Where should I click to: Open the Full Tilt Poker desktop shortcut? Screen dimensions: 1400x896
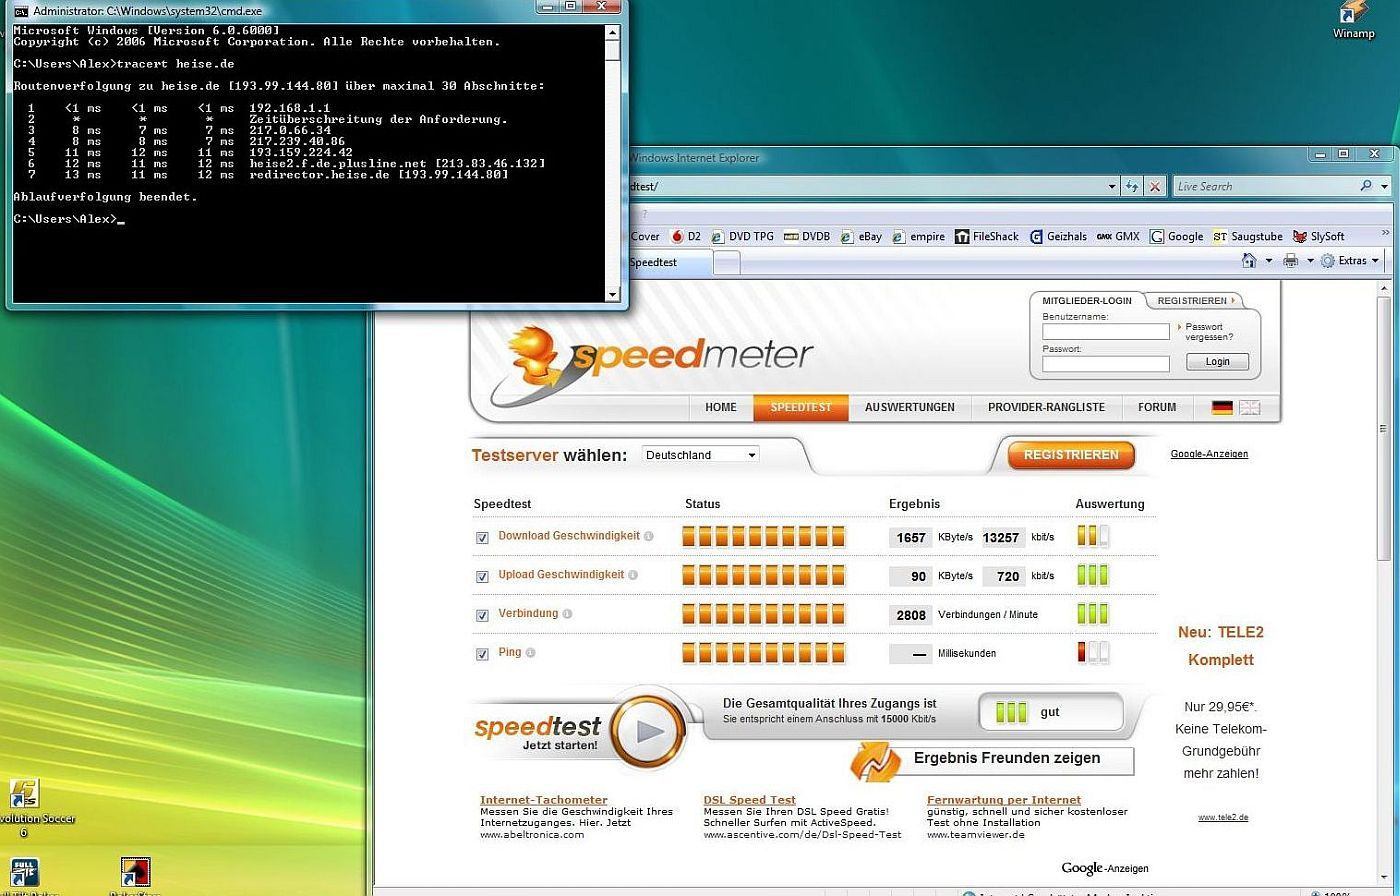(24, 874)
